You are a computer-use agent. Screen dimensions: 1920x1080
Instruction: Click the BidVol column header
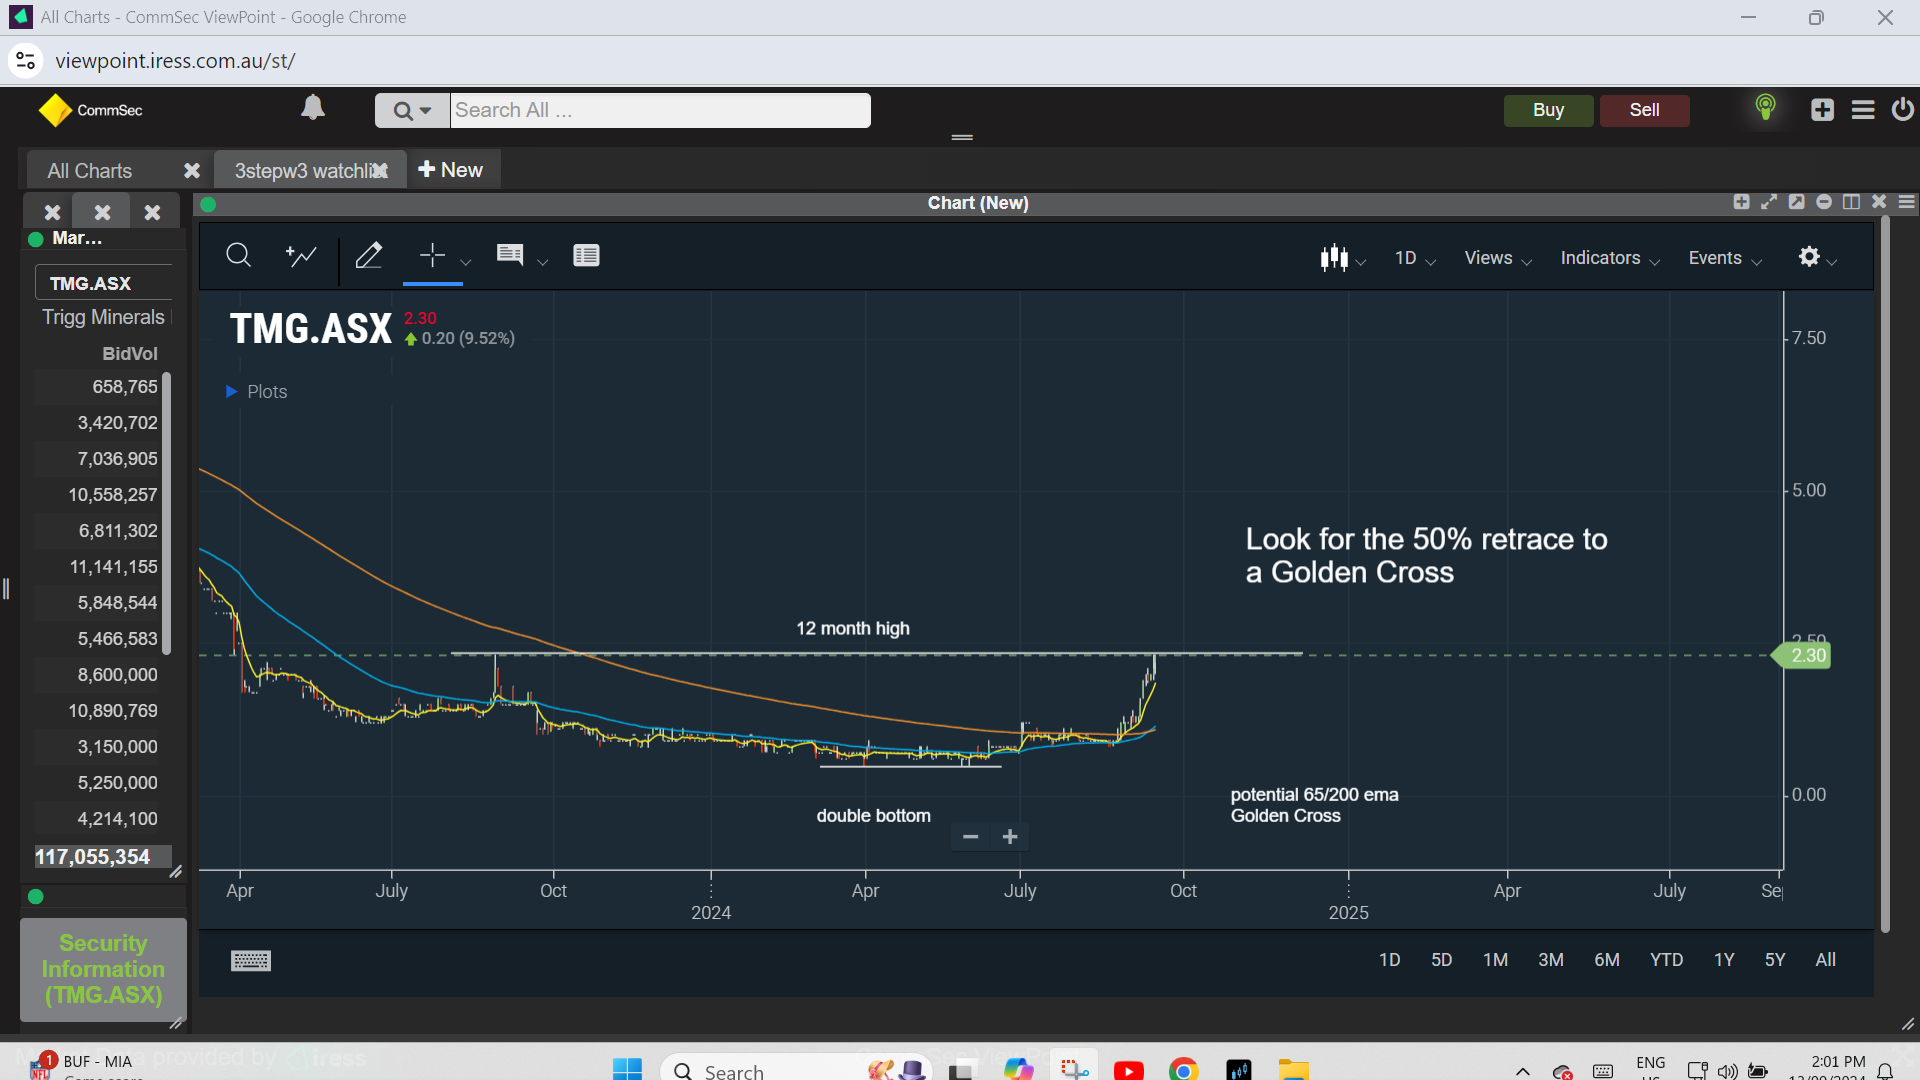pos(130,354)
